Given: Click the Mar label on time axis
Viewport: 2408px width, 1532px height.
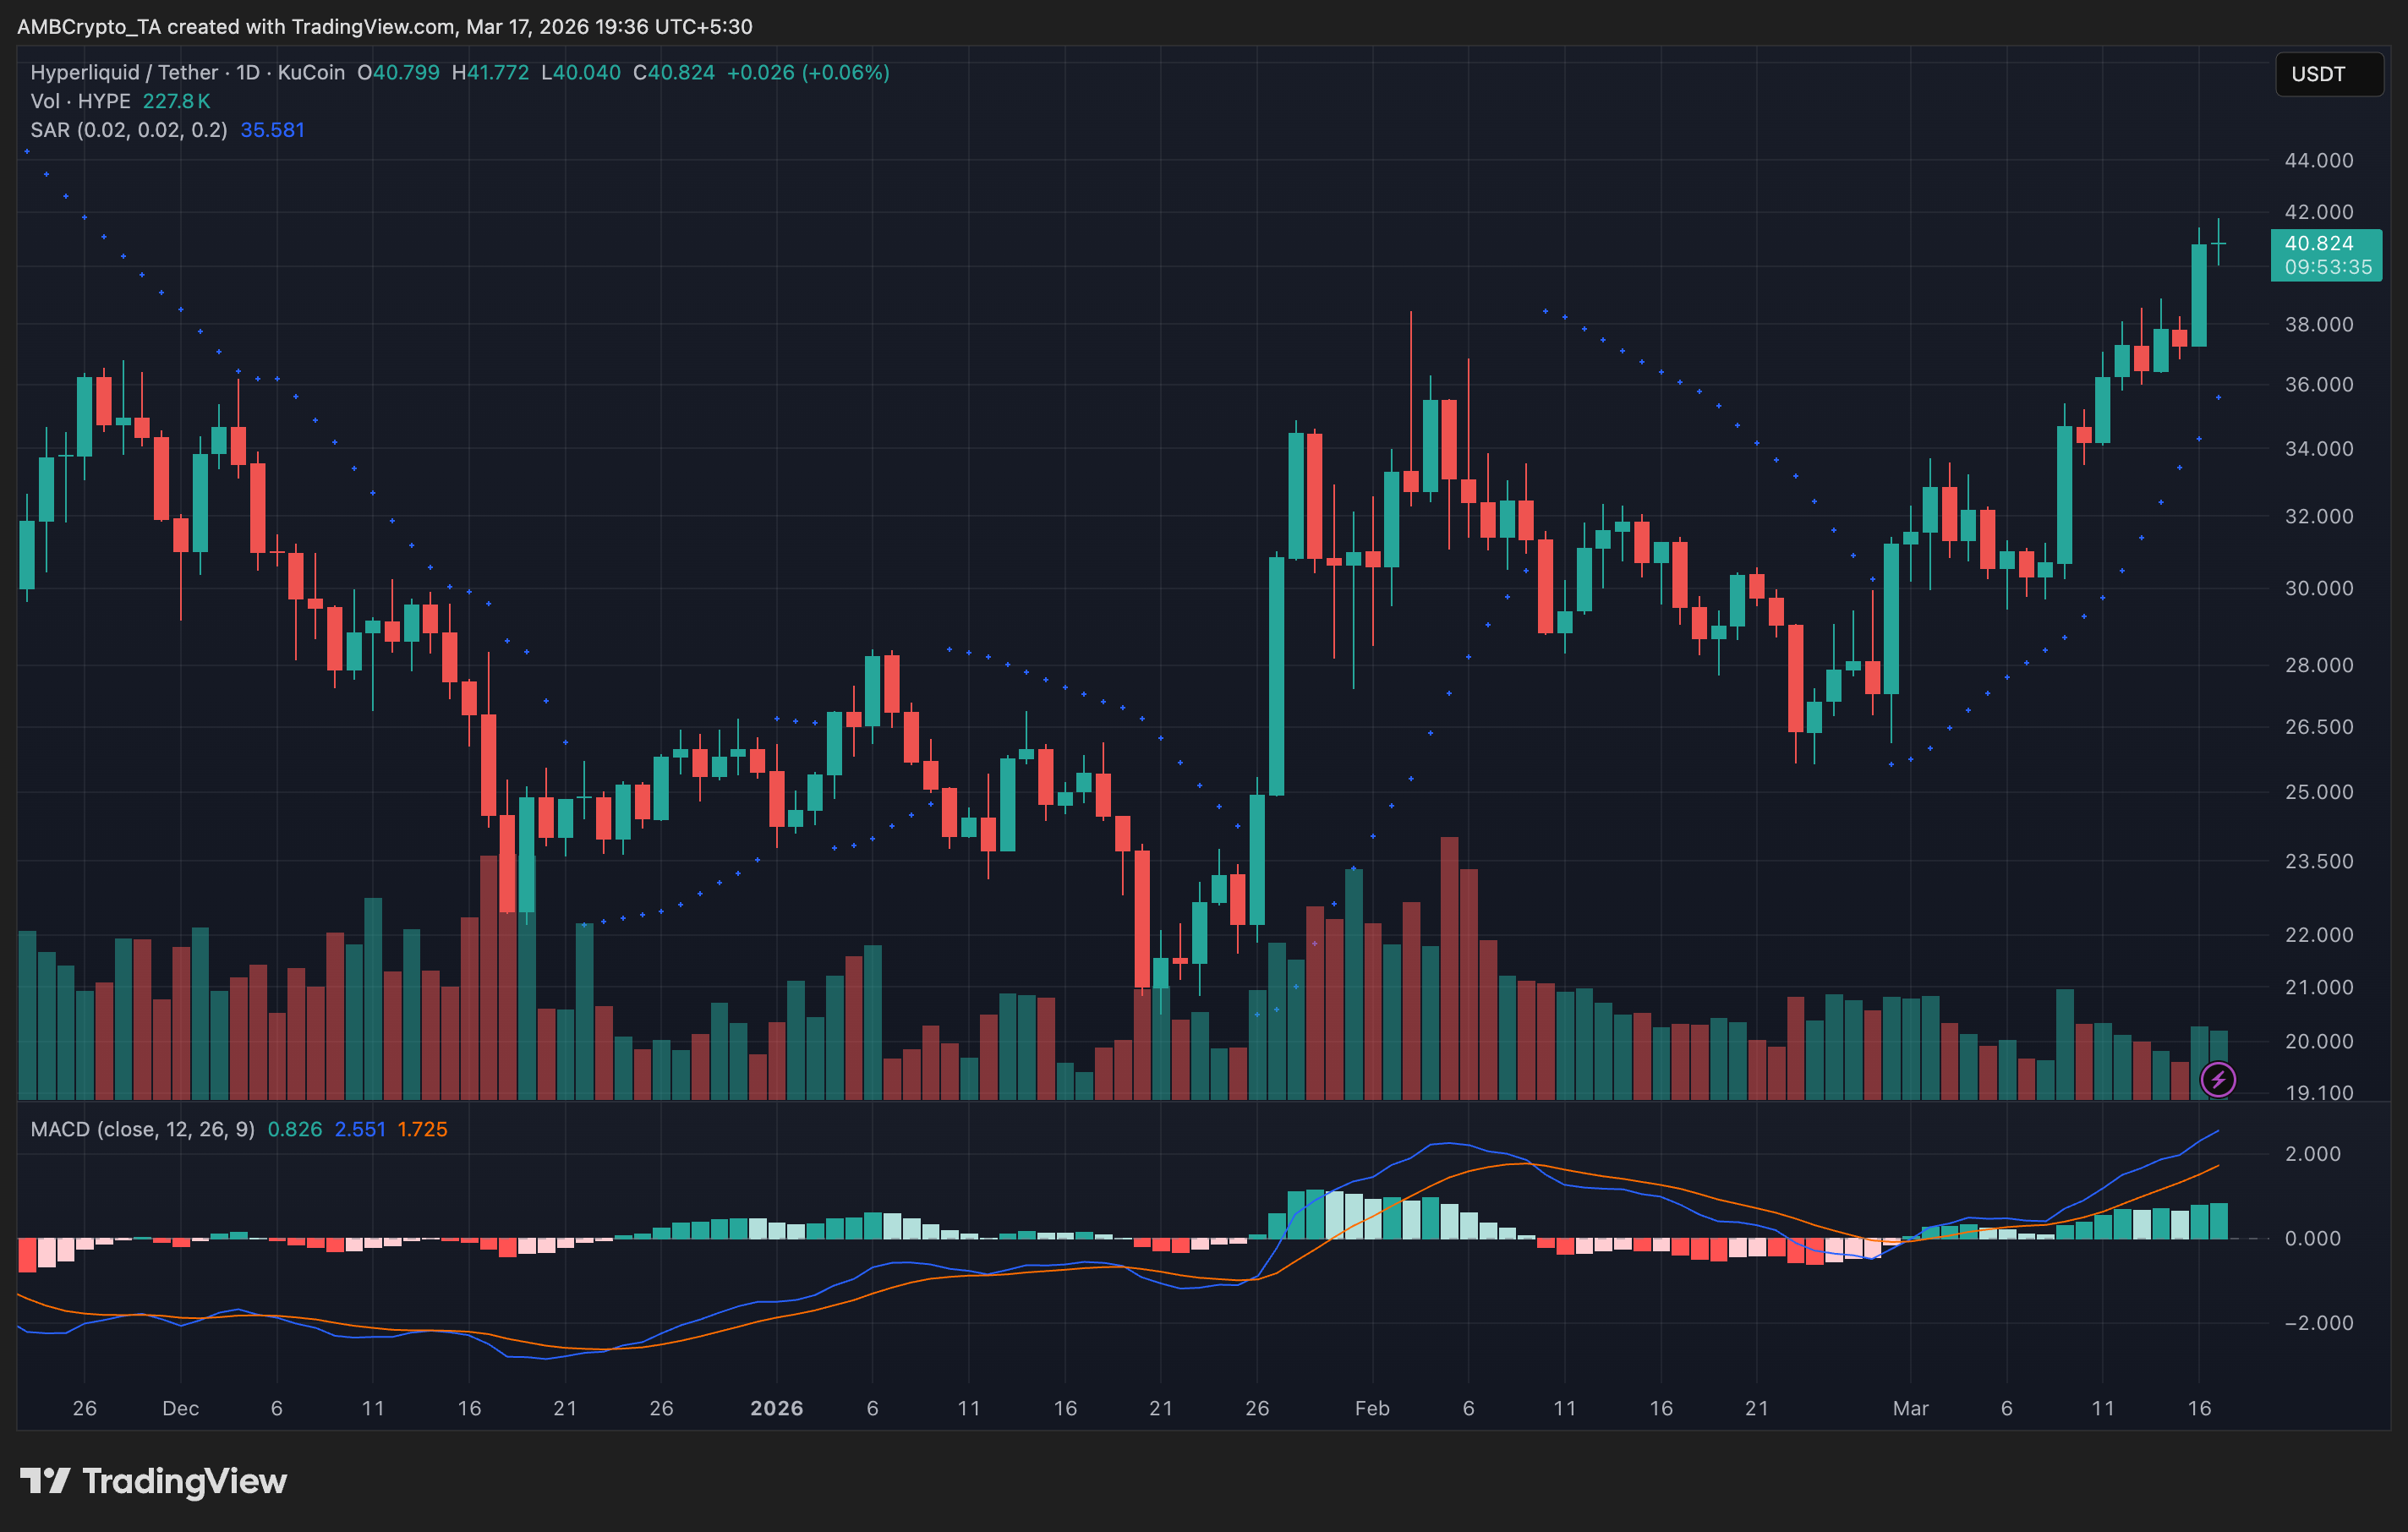Looking at the screenshot, I should [1909, 1408].
